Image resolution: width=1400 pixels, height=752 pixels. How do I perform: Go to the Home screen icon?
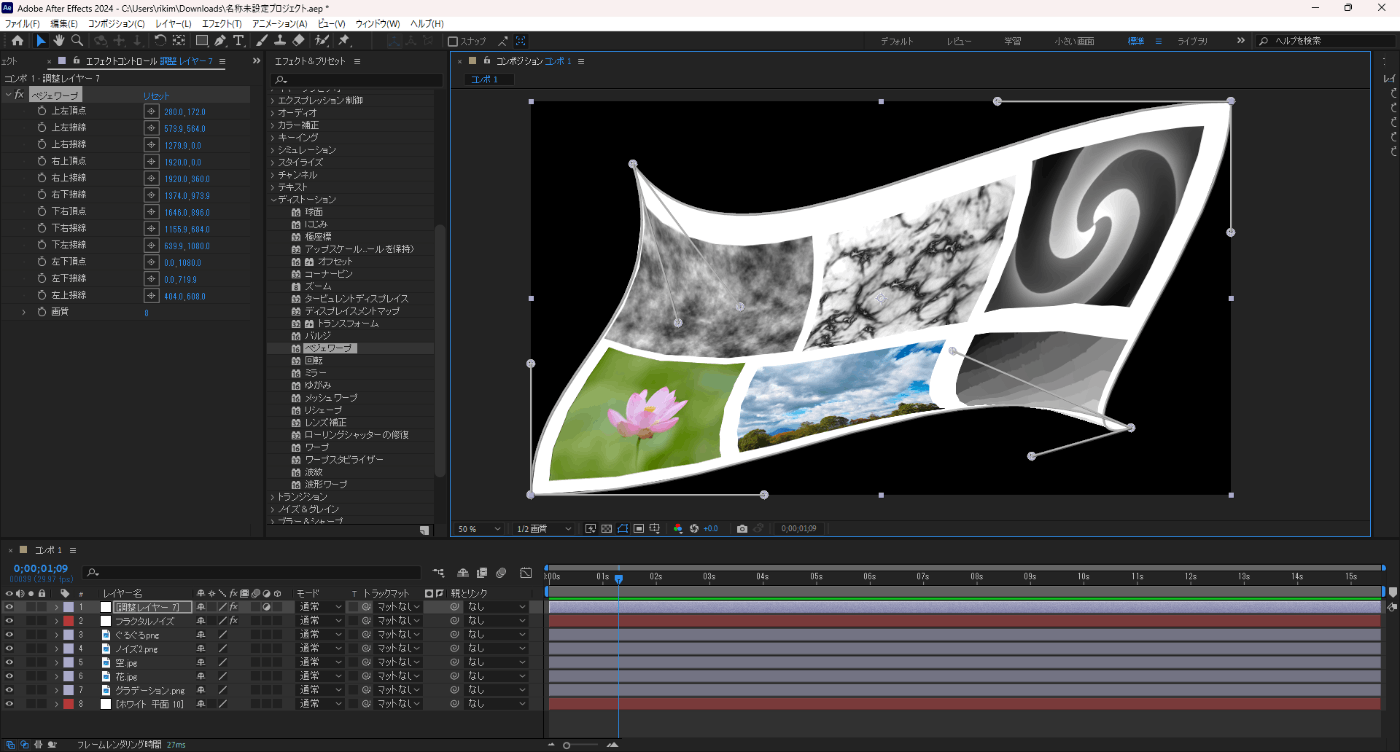17,41
